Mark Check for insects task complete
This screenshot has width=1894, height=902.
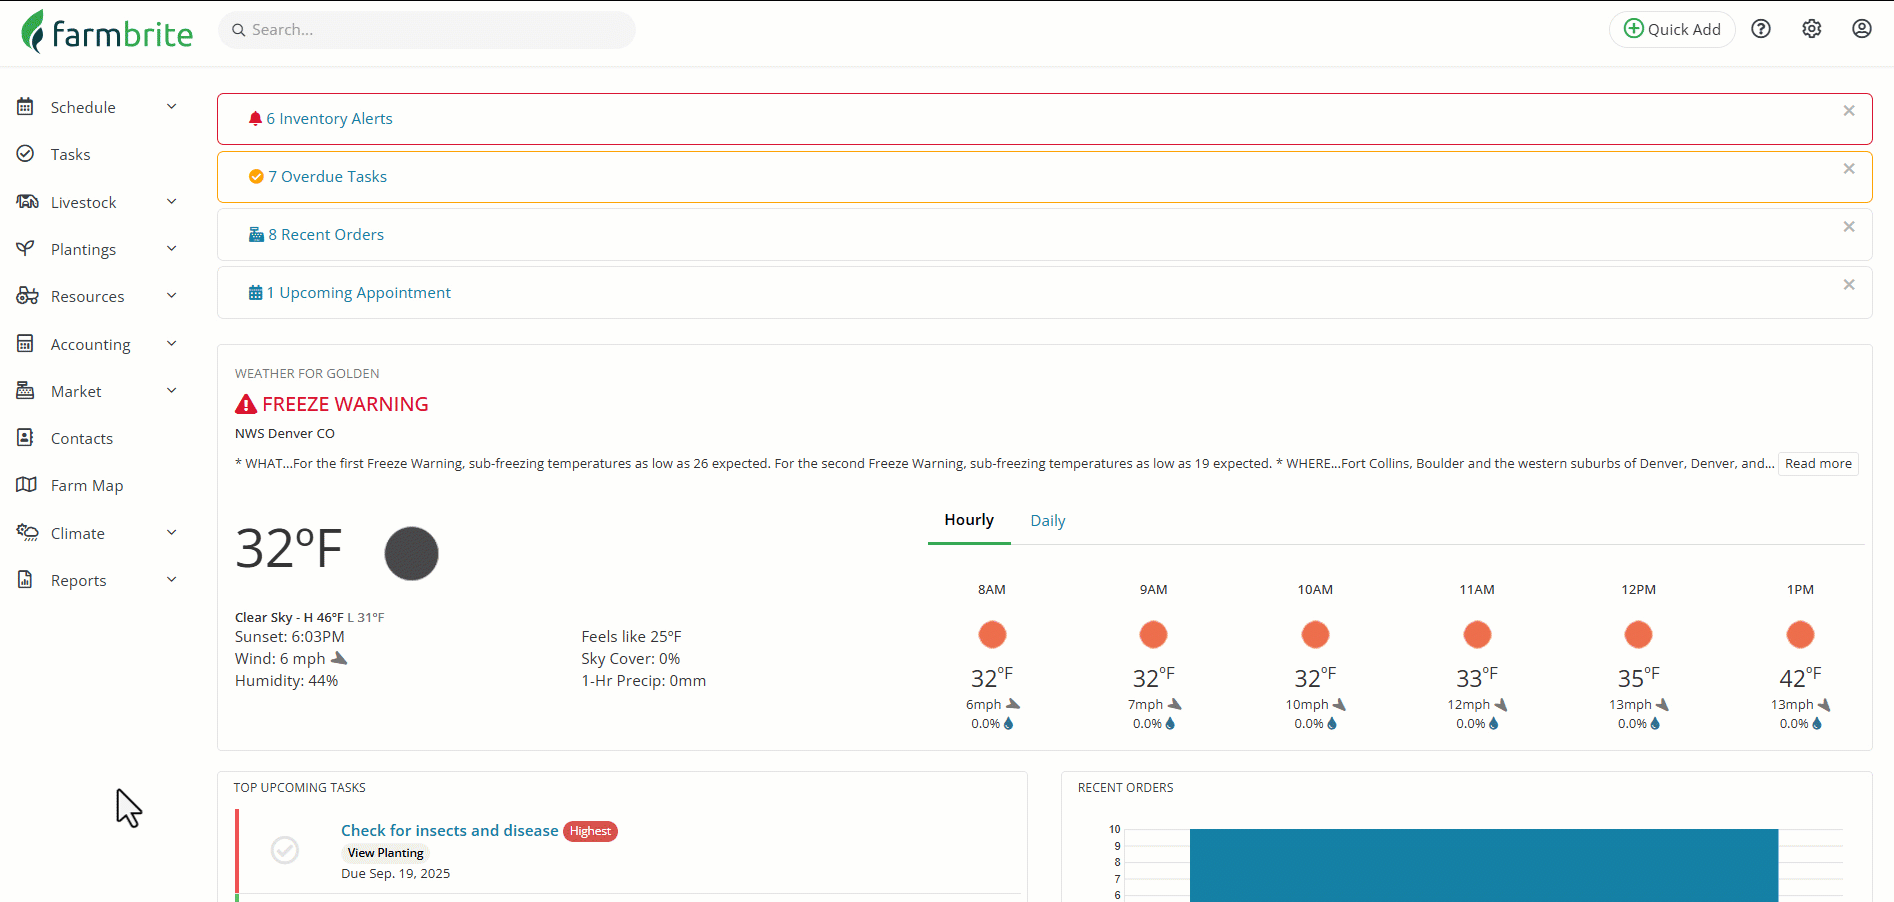click(x=285, y=850)
